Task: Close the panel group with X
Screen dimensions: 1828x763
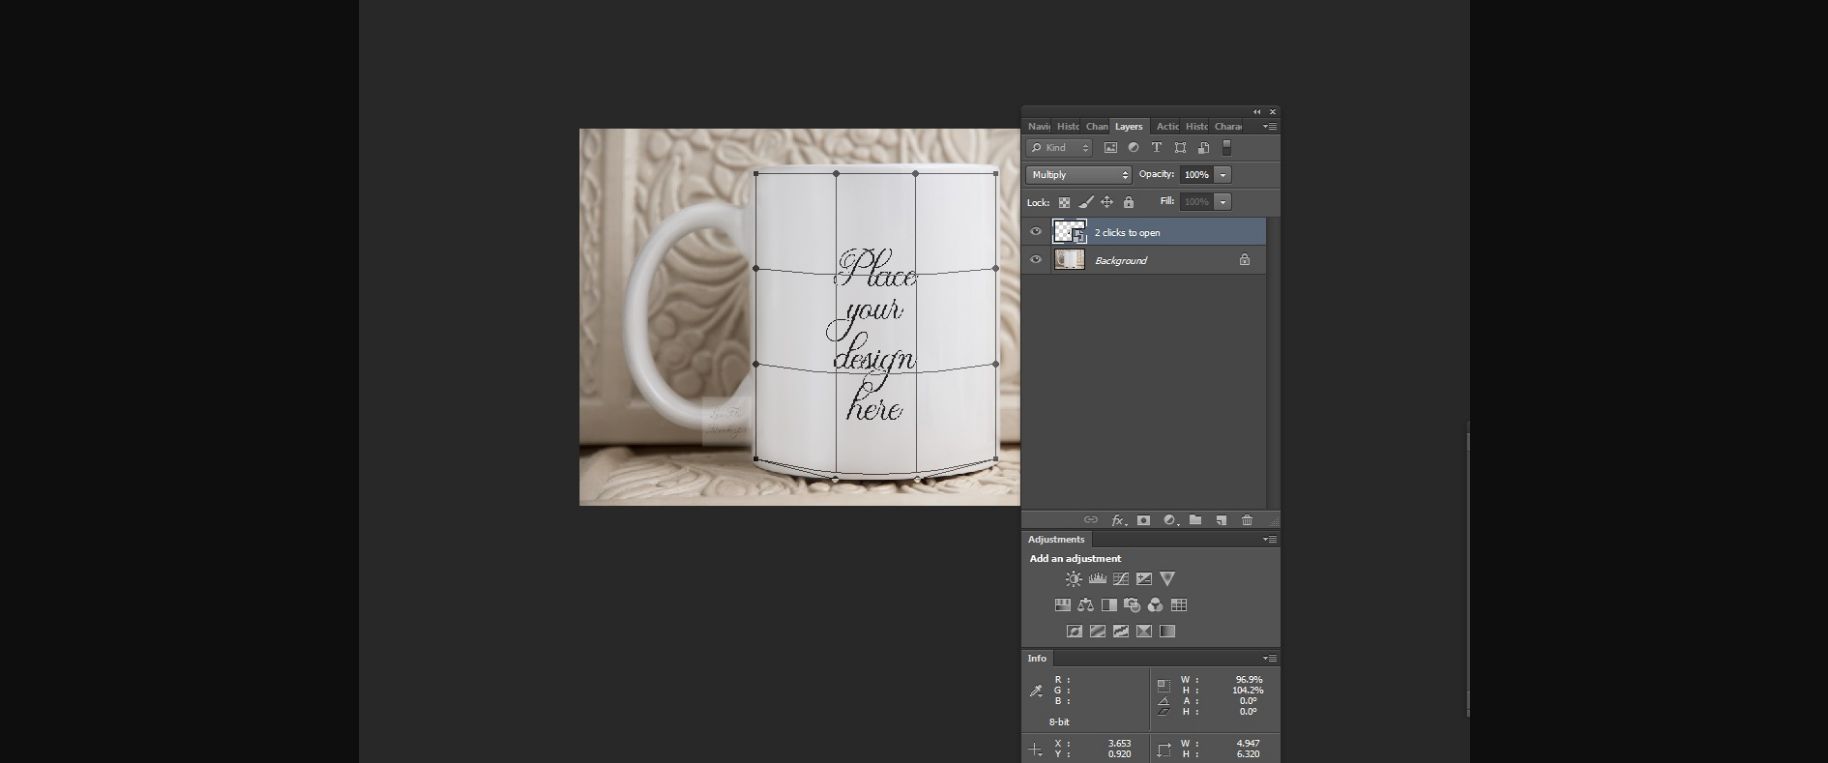Action: coord(1272,112)
